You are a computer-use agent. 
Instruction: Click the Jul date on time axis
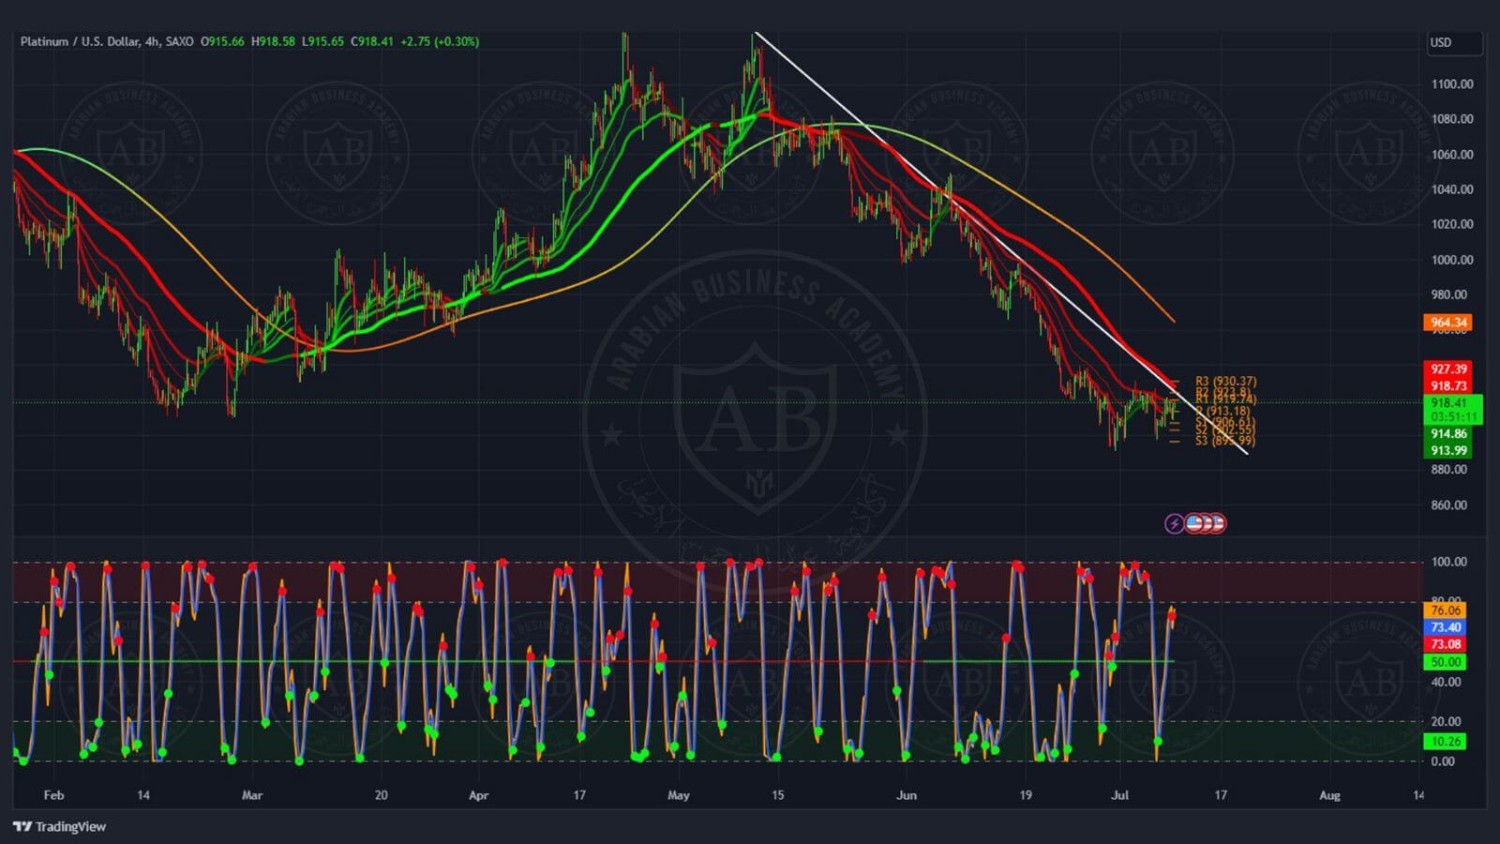click(1120, 796)
